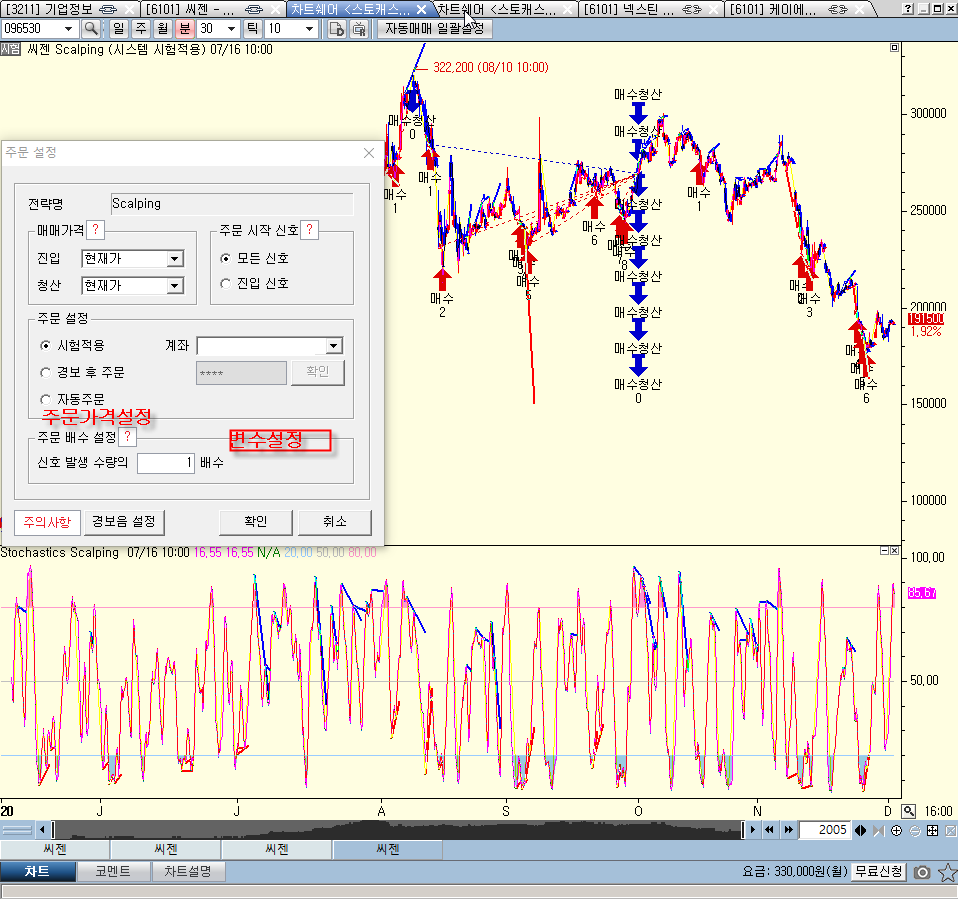Click the camera screenshot icon

pyautogui.click(x=923, y=872)
